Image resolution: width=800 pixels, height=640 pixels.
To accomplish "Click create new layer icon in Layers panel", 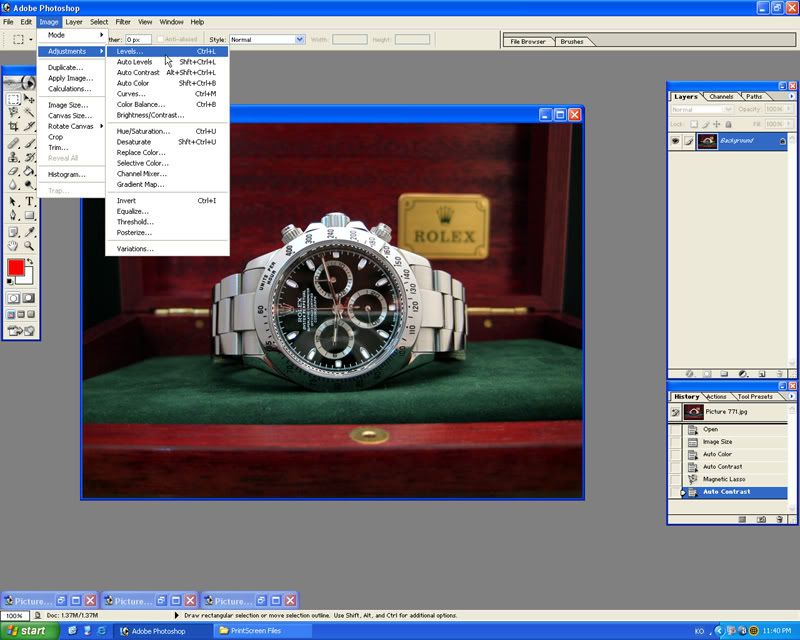I will [x=762, y=374].
